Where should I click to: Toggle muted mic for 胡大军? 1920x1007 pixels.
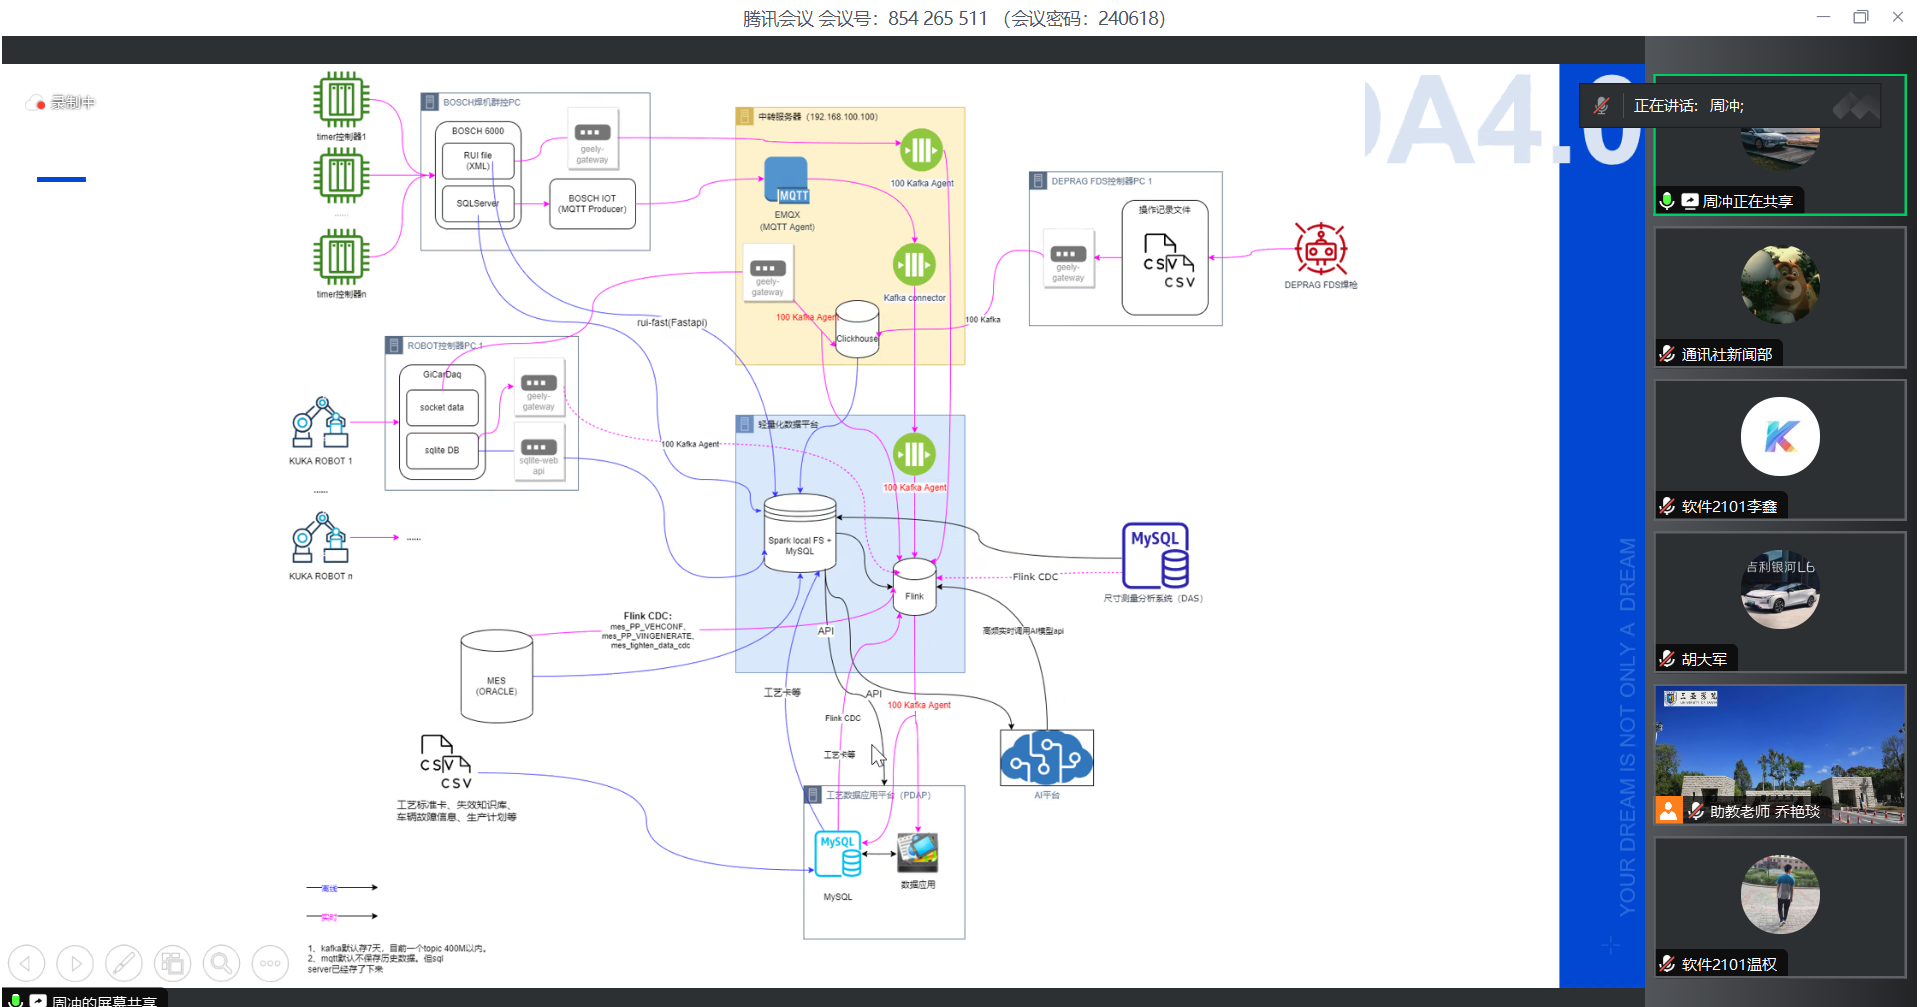click(x=1667, y=659)
